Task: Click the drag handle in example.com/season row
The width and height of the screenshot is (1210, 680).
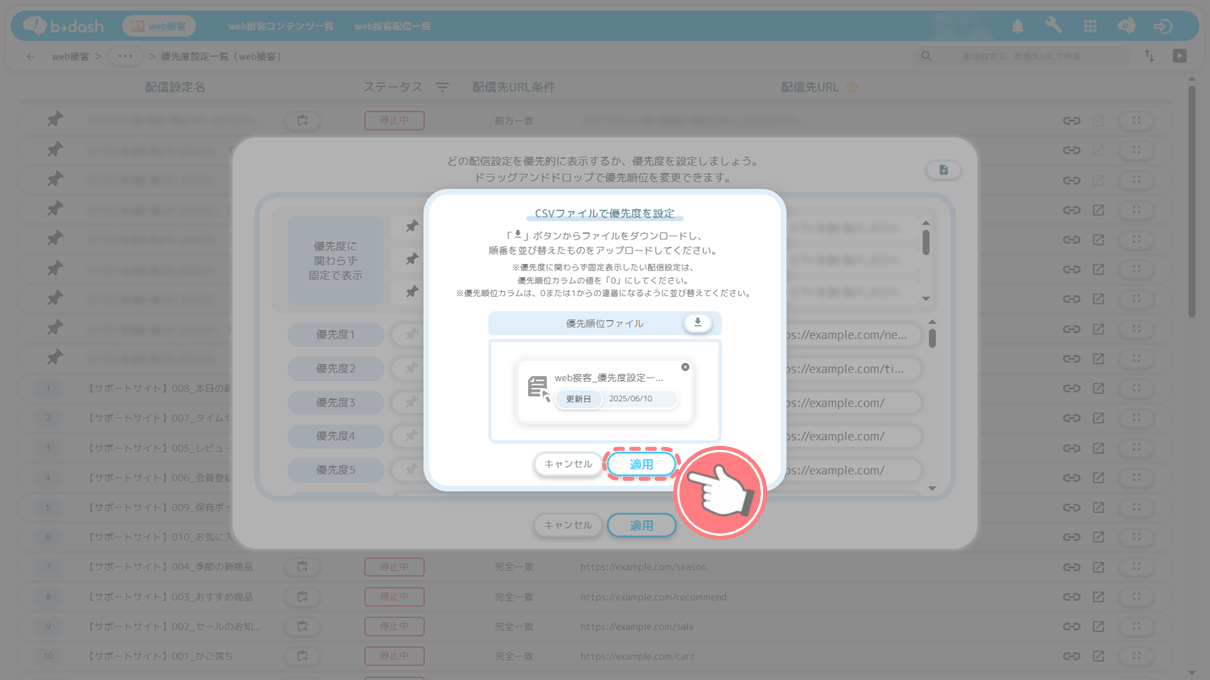Action: coord(1137,567)
